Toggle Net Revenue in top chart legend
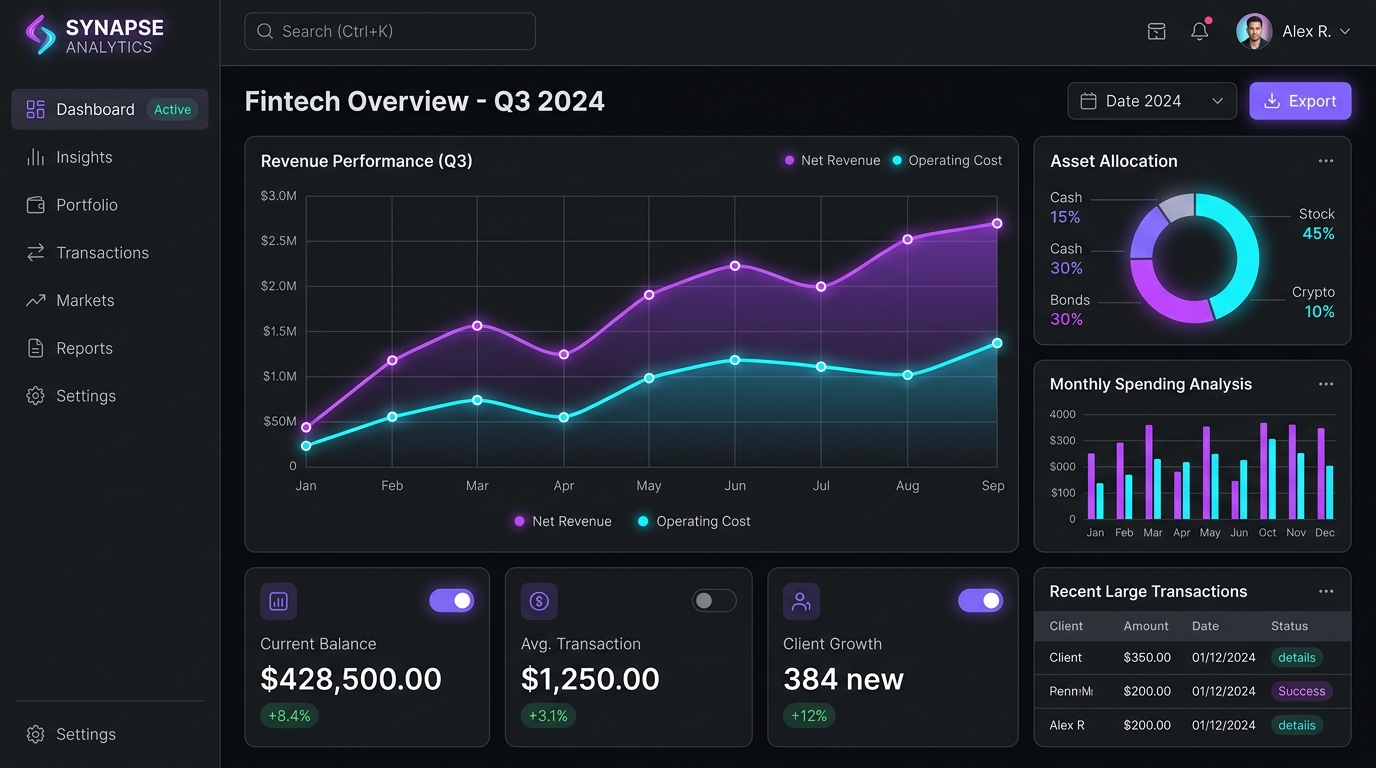 (832, 160)
